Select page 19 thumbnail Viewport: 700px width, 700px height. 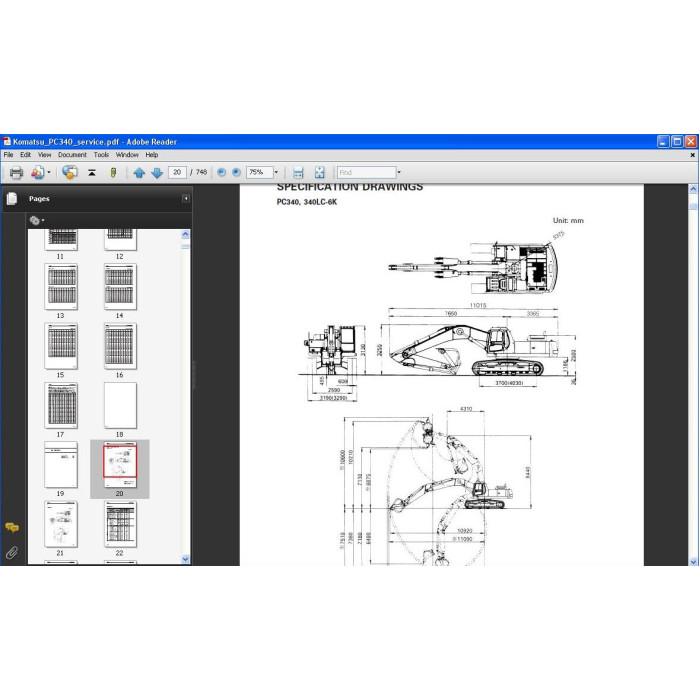tap(61, 465)
